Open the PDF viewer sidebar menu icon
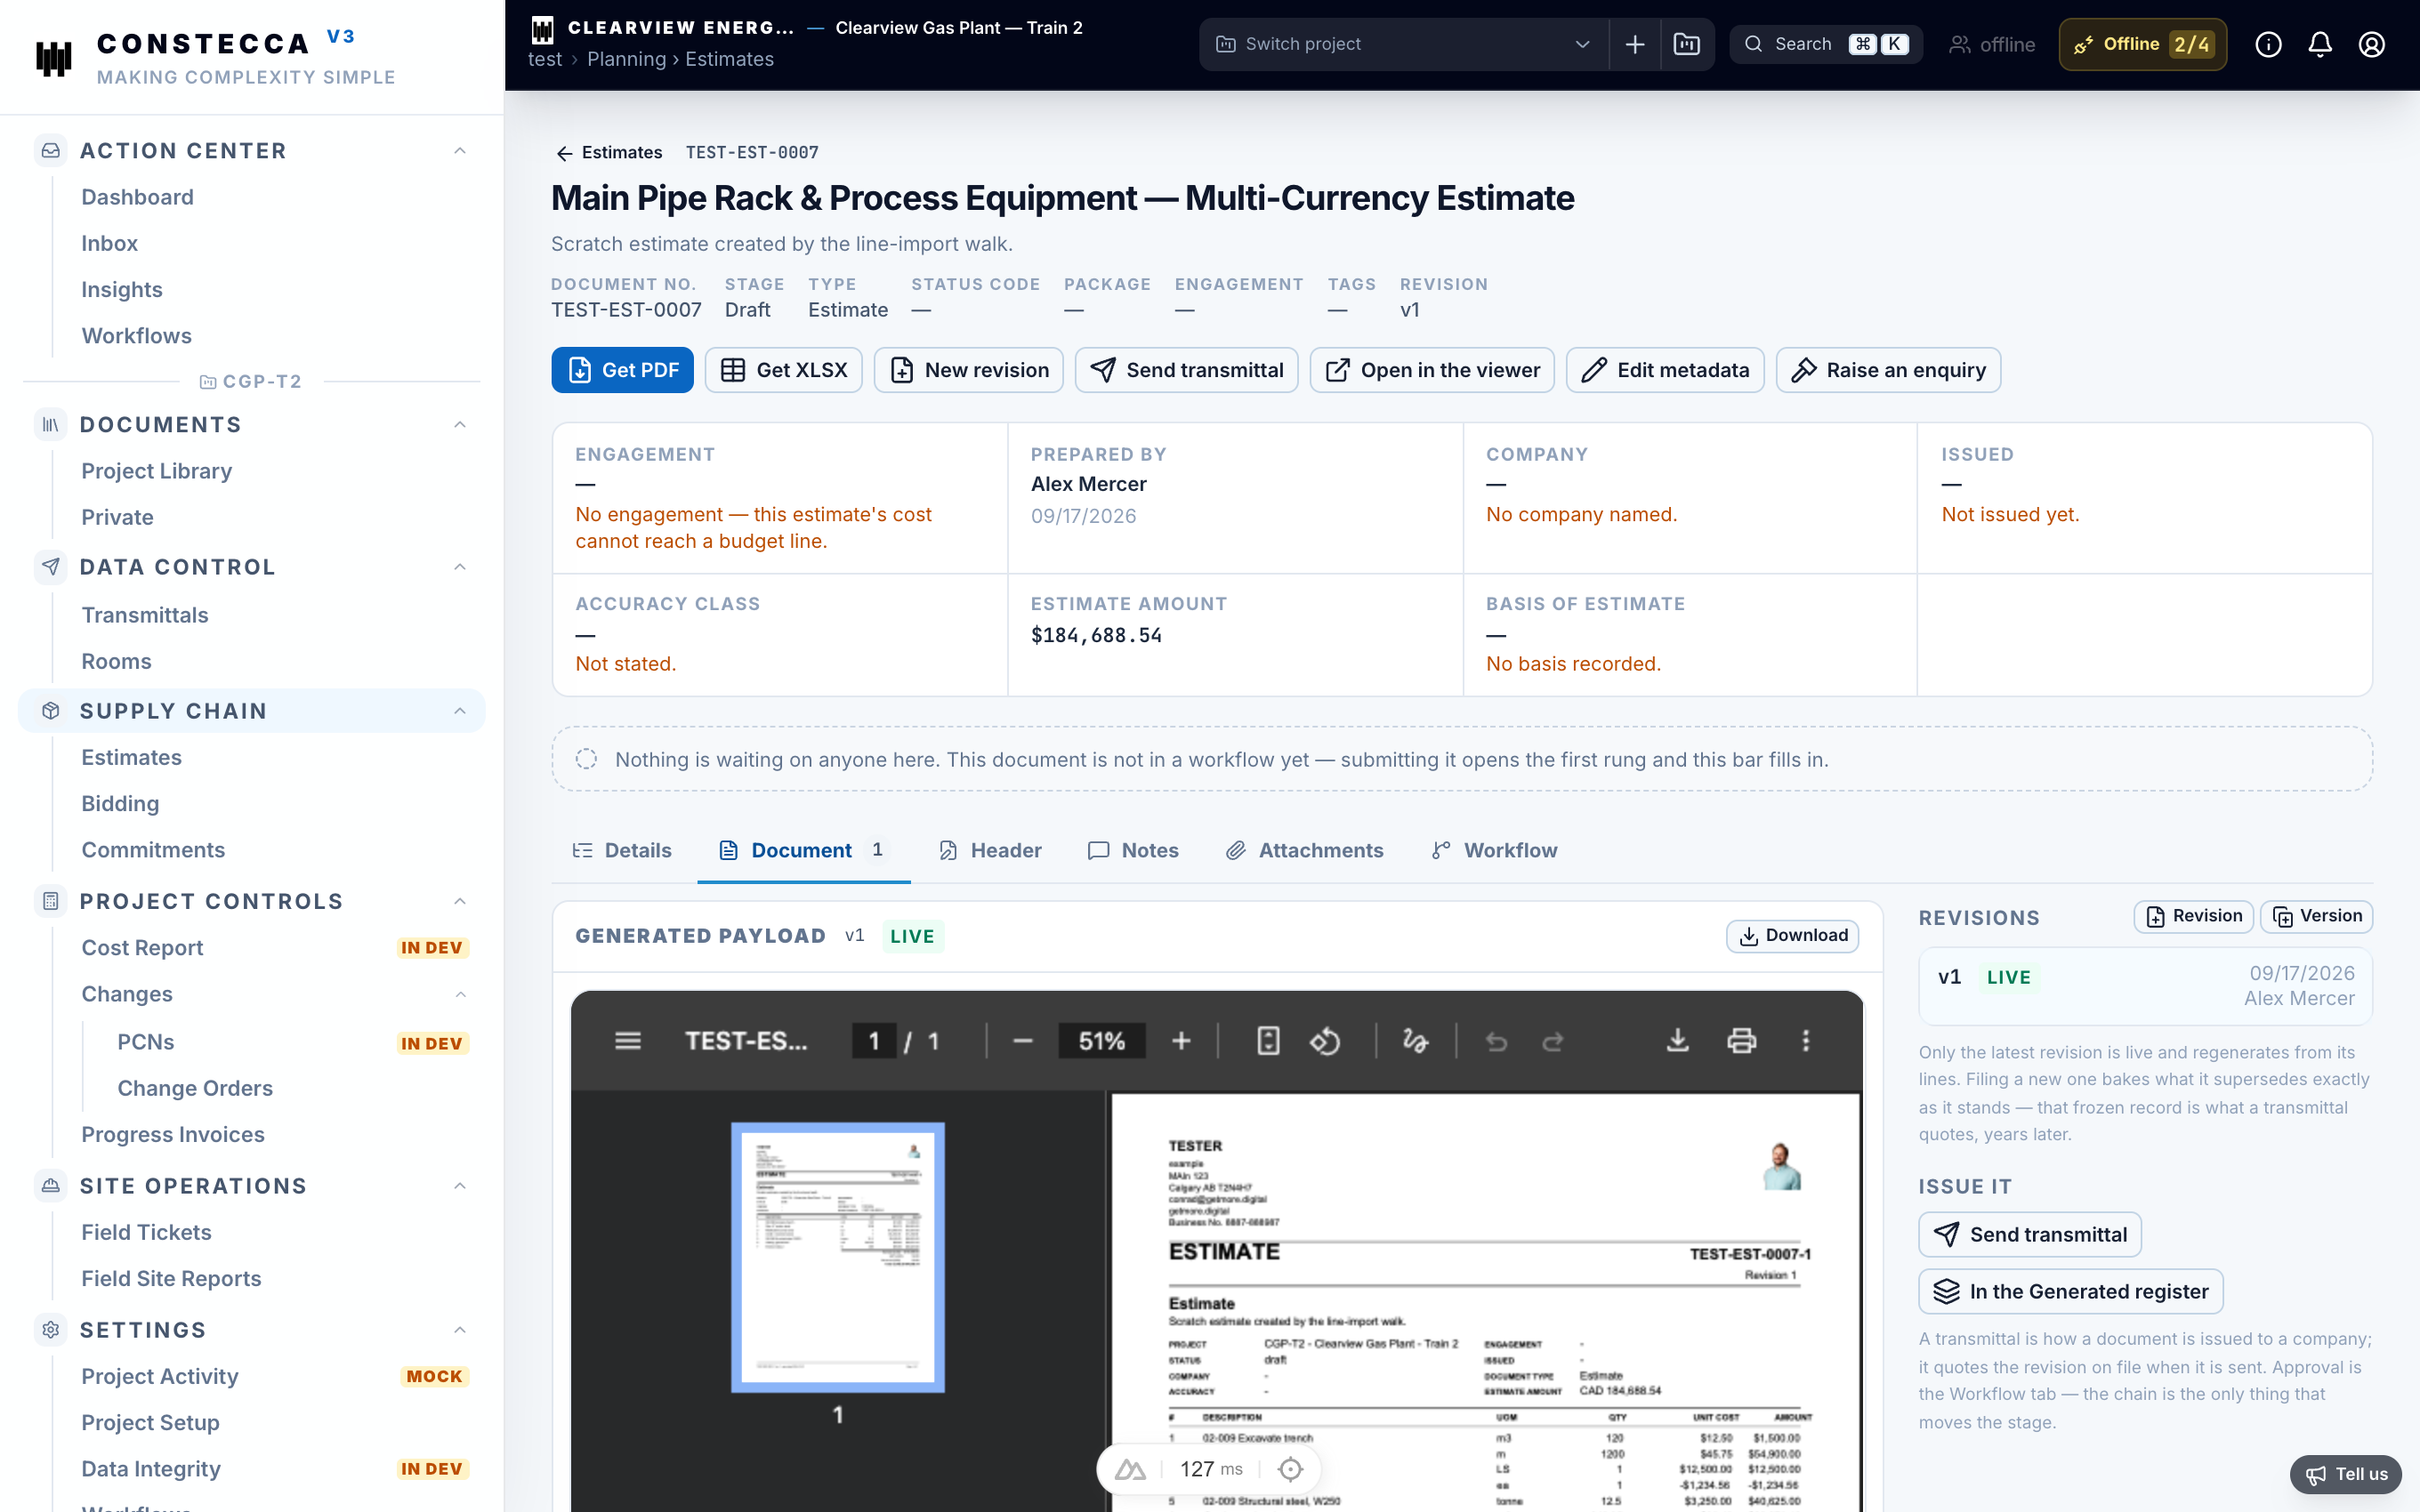 tap(628, 1041)
